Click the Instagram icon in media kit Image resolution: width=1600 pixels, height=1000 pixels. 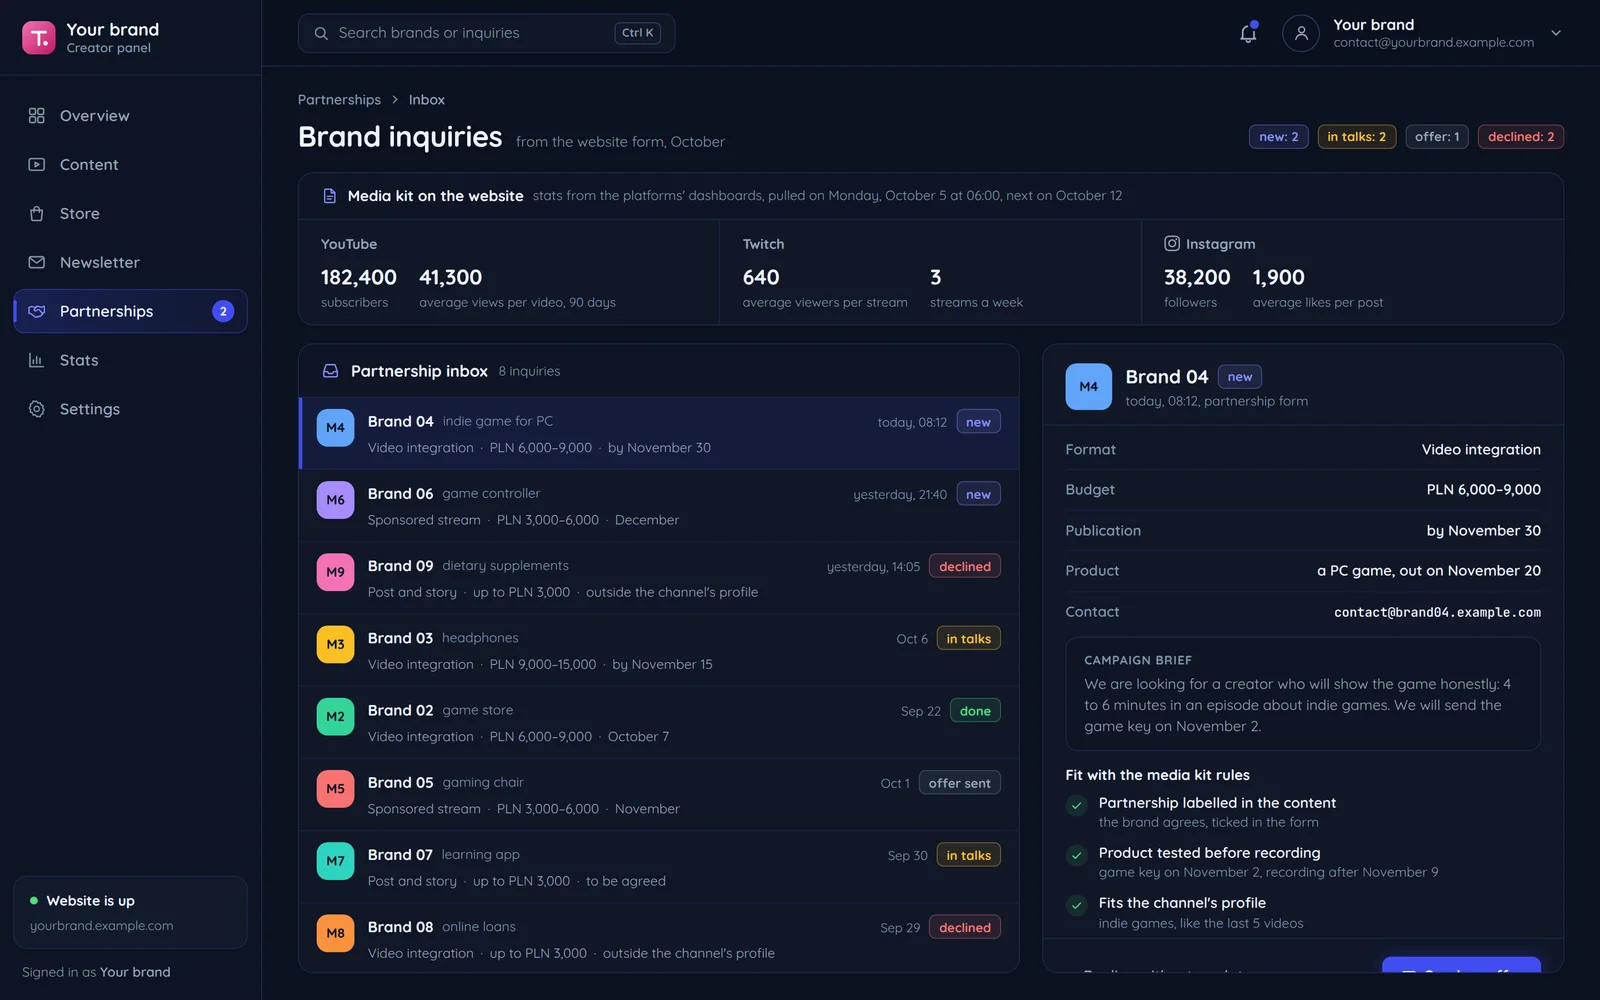point(1172,244)
